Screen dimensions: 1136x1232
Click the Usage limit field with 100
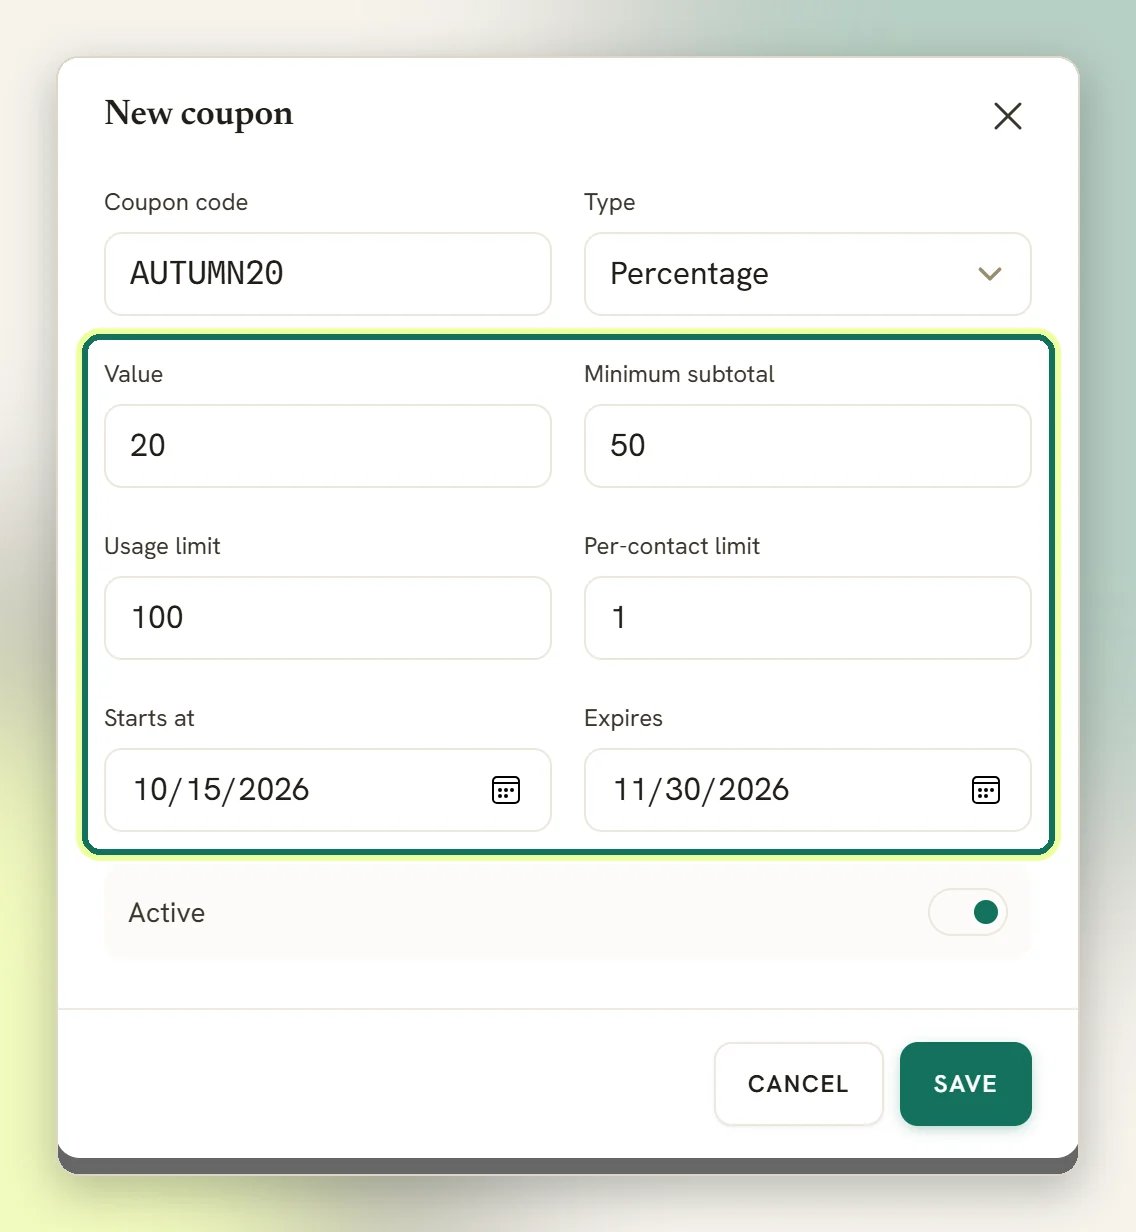pyautogui.click(x=328, y=618)
